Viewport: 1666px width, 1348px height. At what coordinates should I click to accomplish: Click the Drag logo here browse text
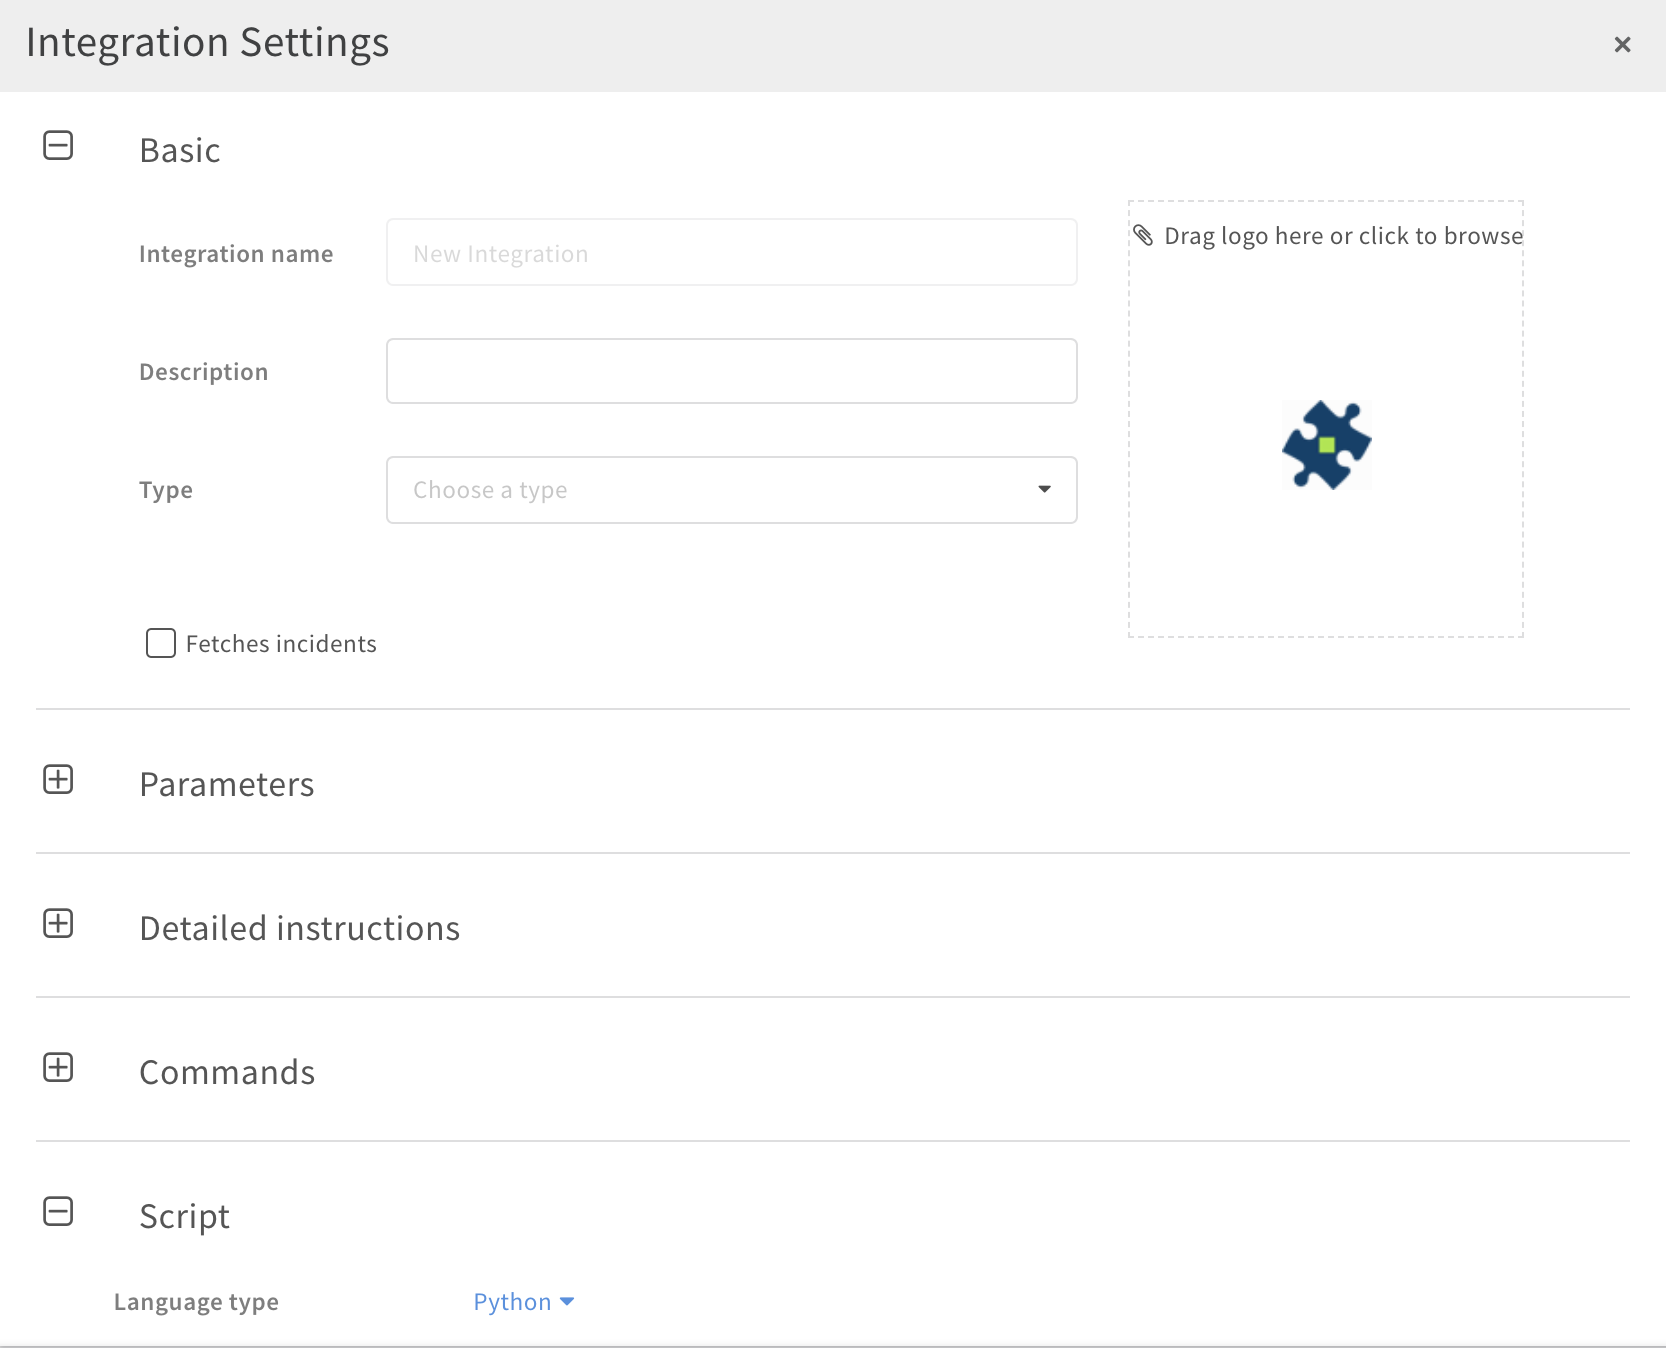(1343, 236)
